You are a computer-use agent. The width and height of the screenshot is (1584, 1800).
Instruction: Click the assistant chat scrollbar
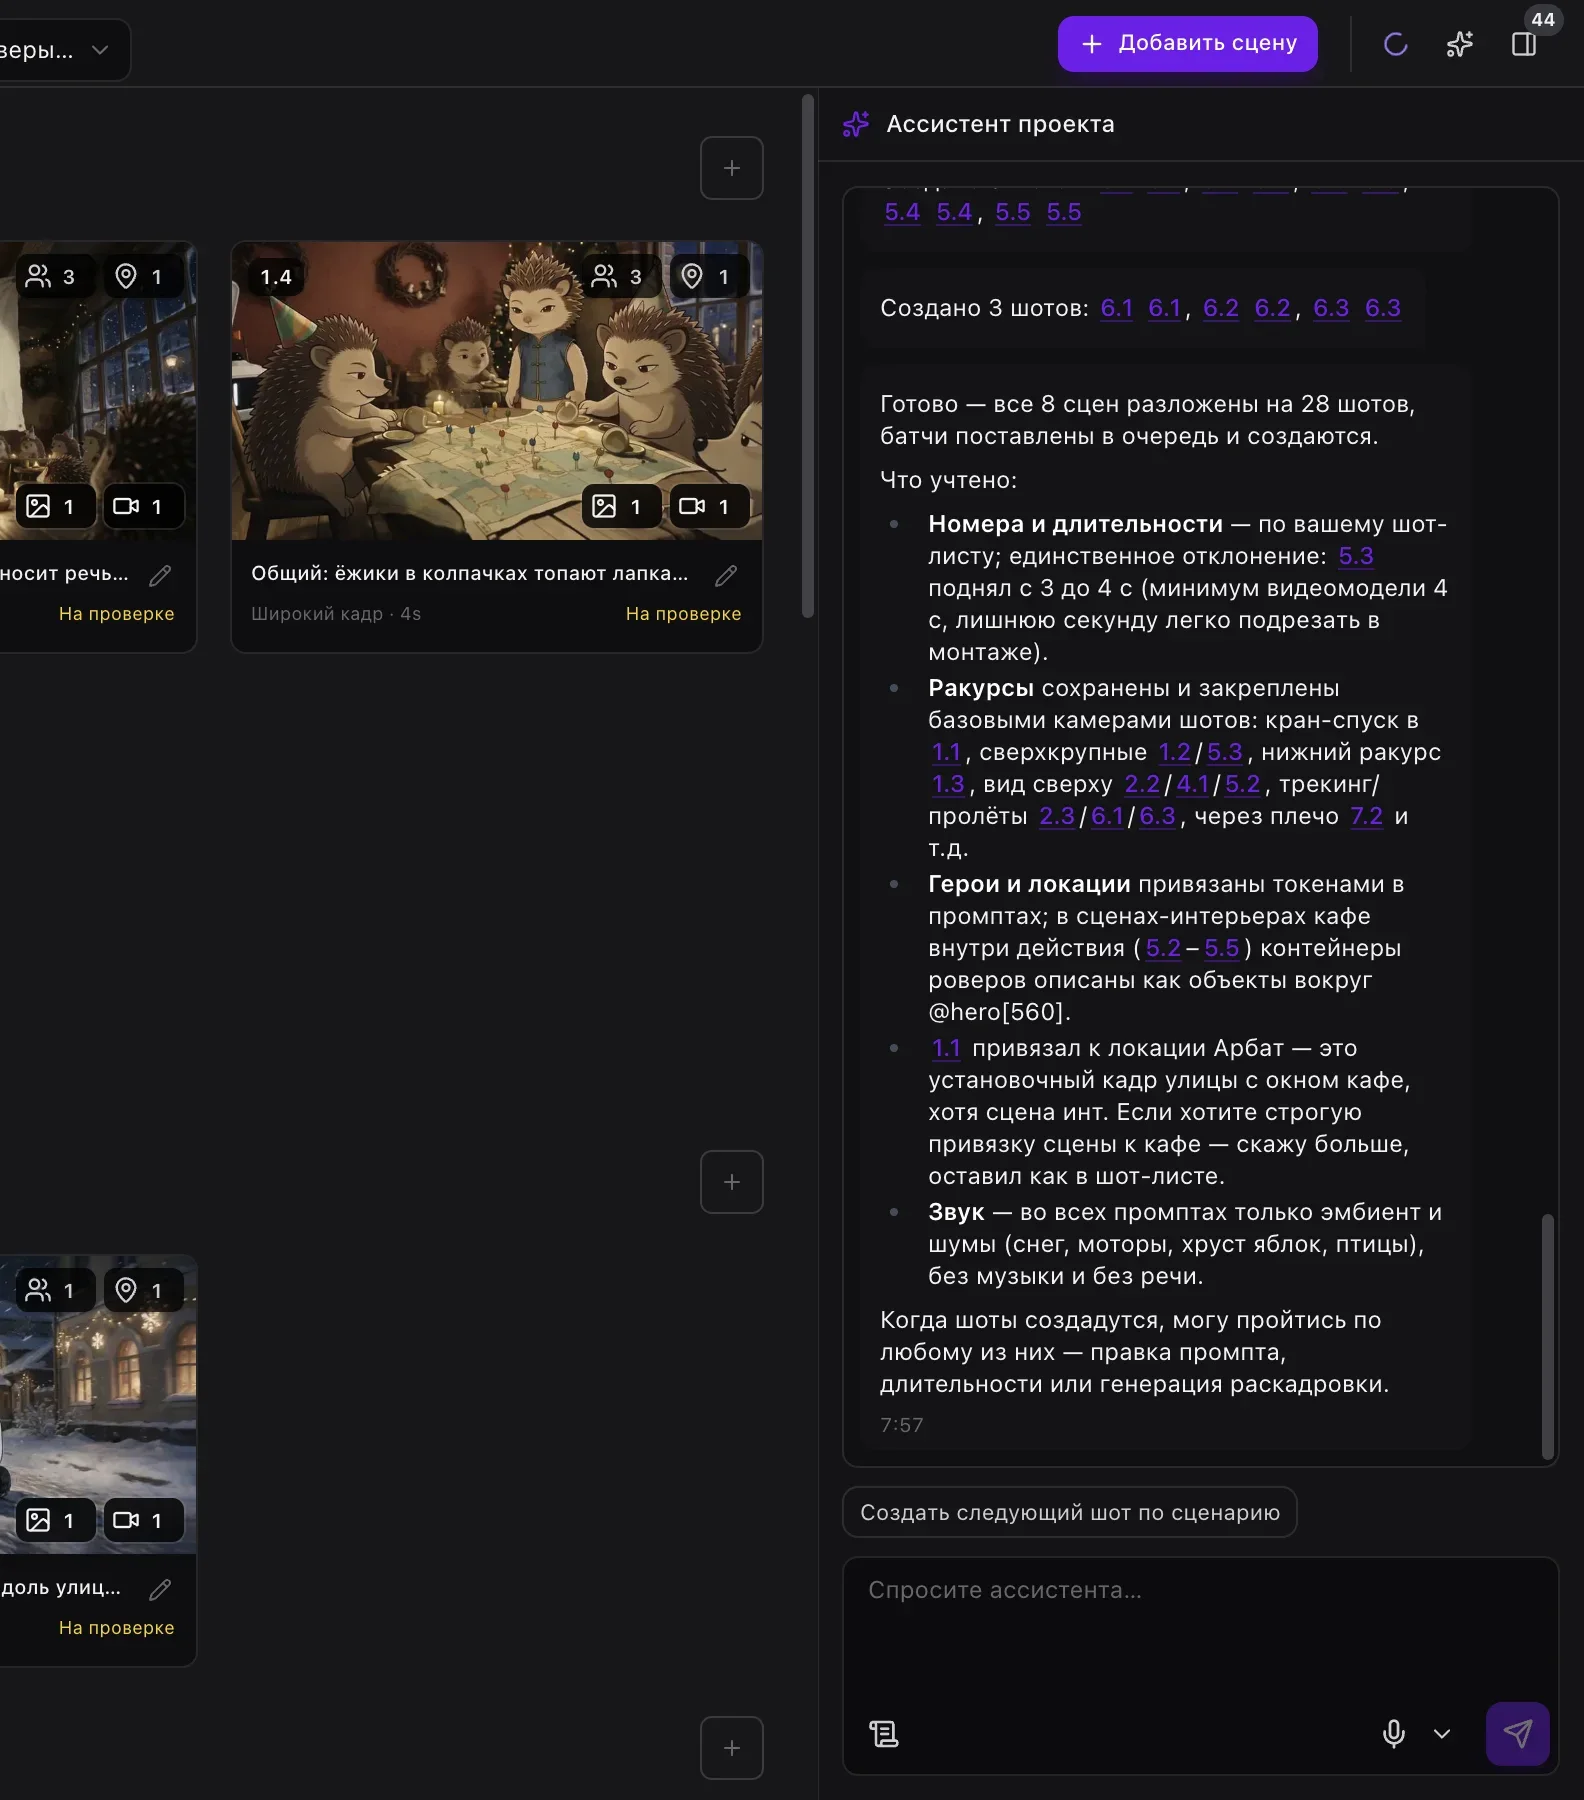[1547, 1337]
